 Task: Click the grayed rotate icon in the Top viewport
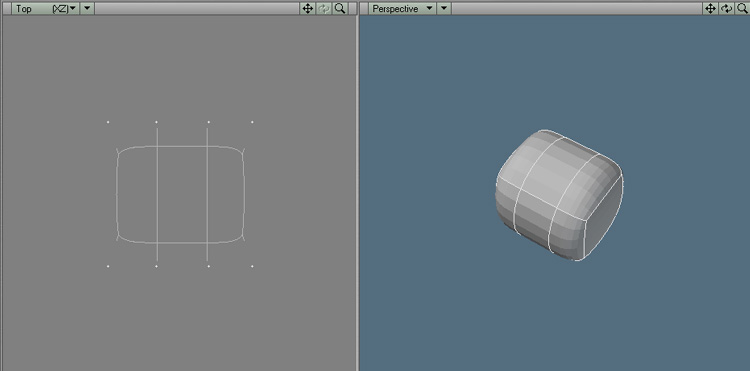[324, 9]
